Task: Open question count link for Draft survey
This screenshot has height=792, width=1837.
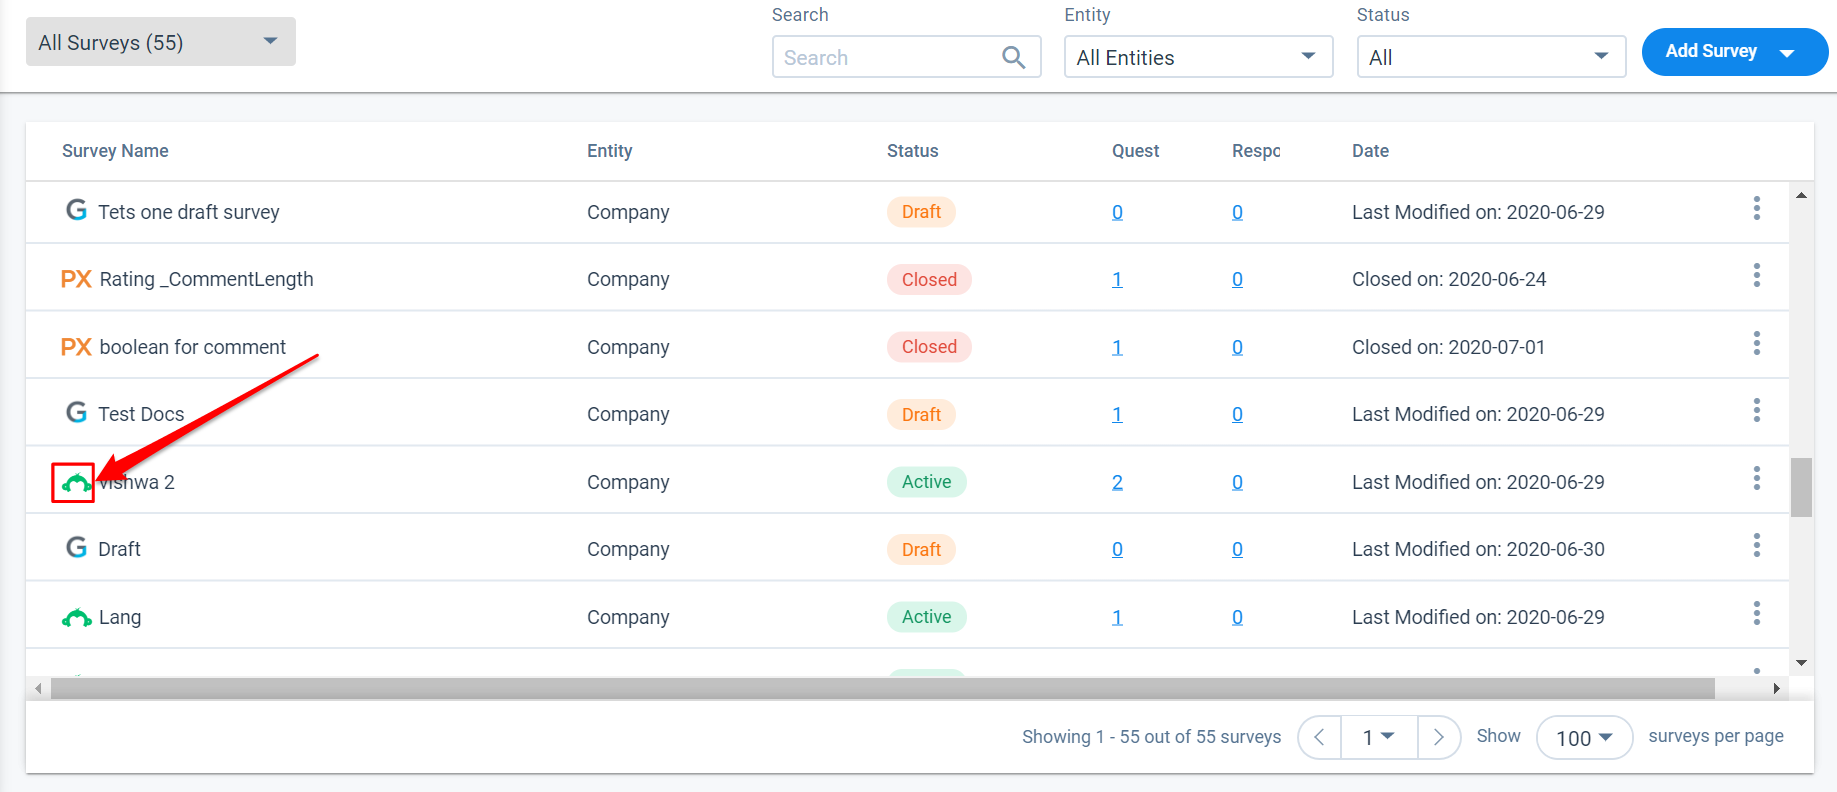Action: tap(1117, 549)
